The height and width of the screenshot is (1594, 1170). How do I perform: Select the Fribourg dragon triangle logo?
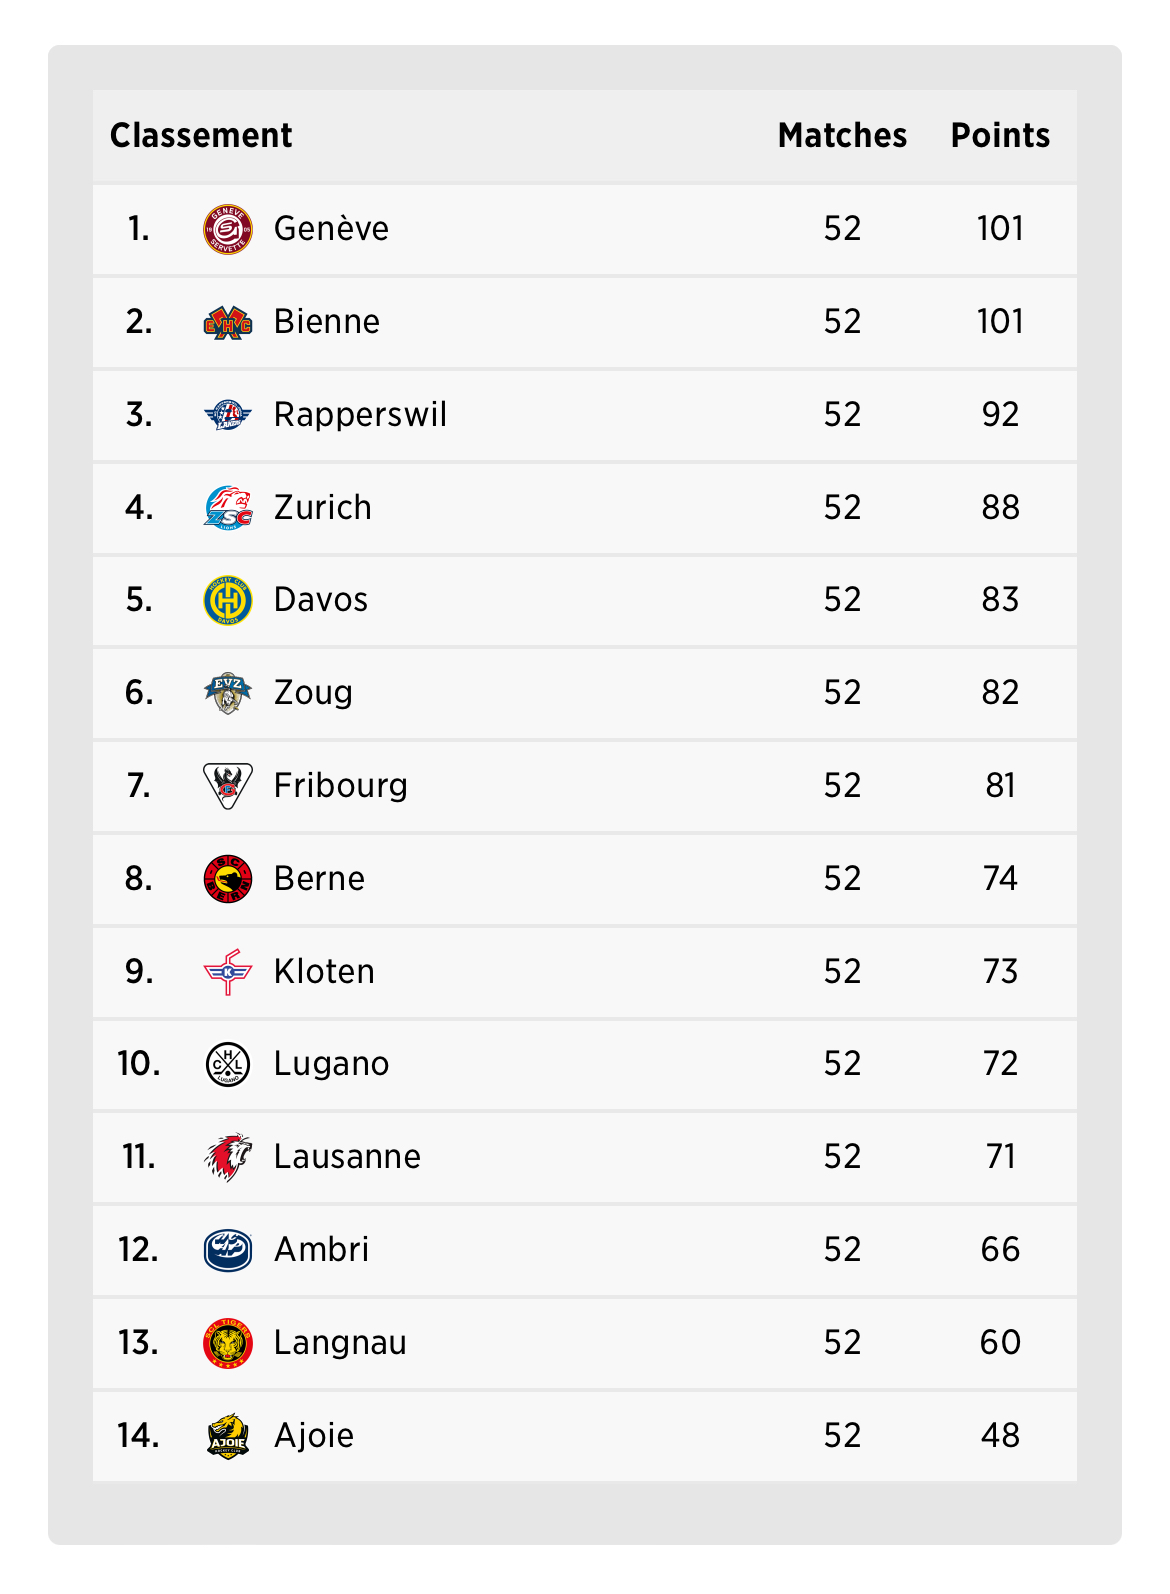pyautogui.click(x=227, y=786)
